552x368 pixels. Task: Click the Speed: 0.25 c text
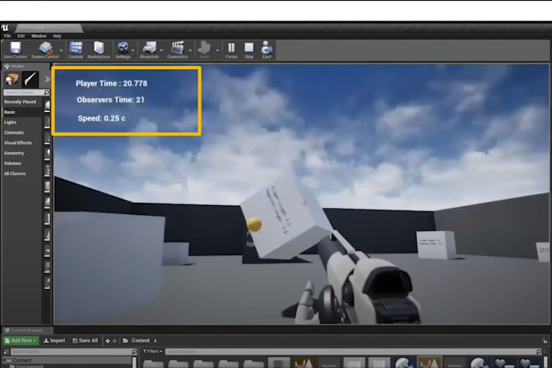(101, 118)
